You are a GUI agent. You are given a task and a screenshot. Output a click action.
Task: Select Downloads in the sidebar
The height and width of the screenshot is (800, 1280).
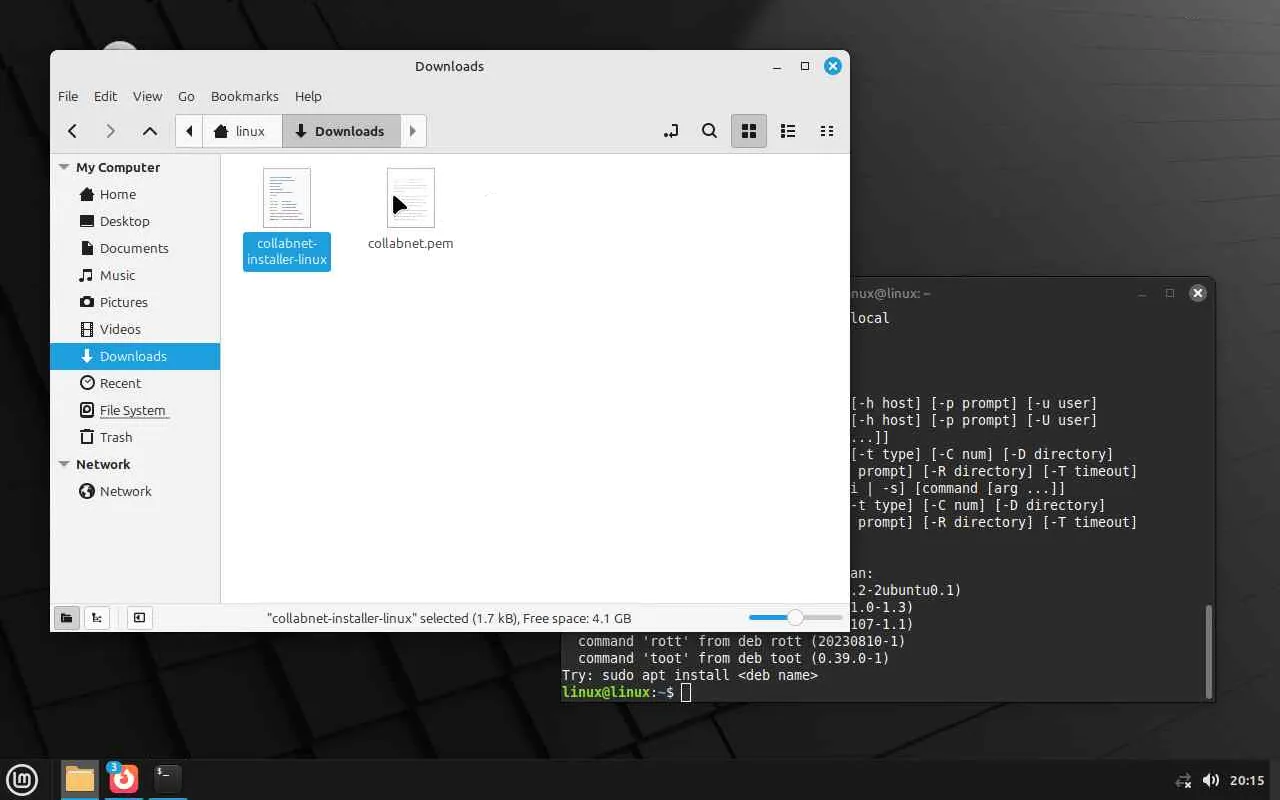pyautogui.click(x=135, y=356)
